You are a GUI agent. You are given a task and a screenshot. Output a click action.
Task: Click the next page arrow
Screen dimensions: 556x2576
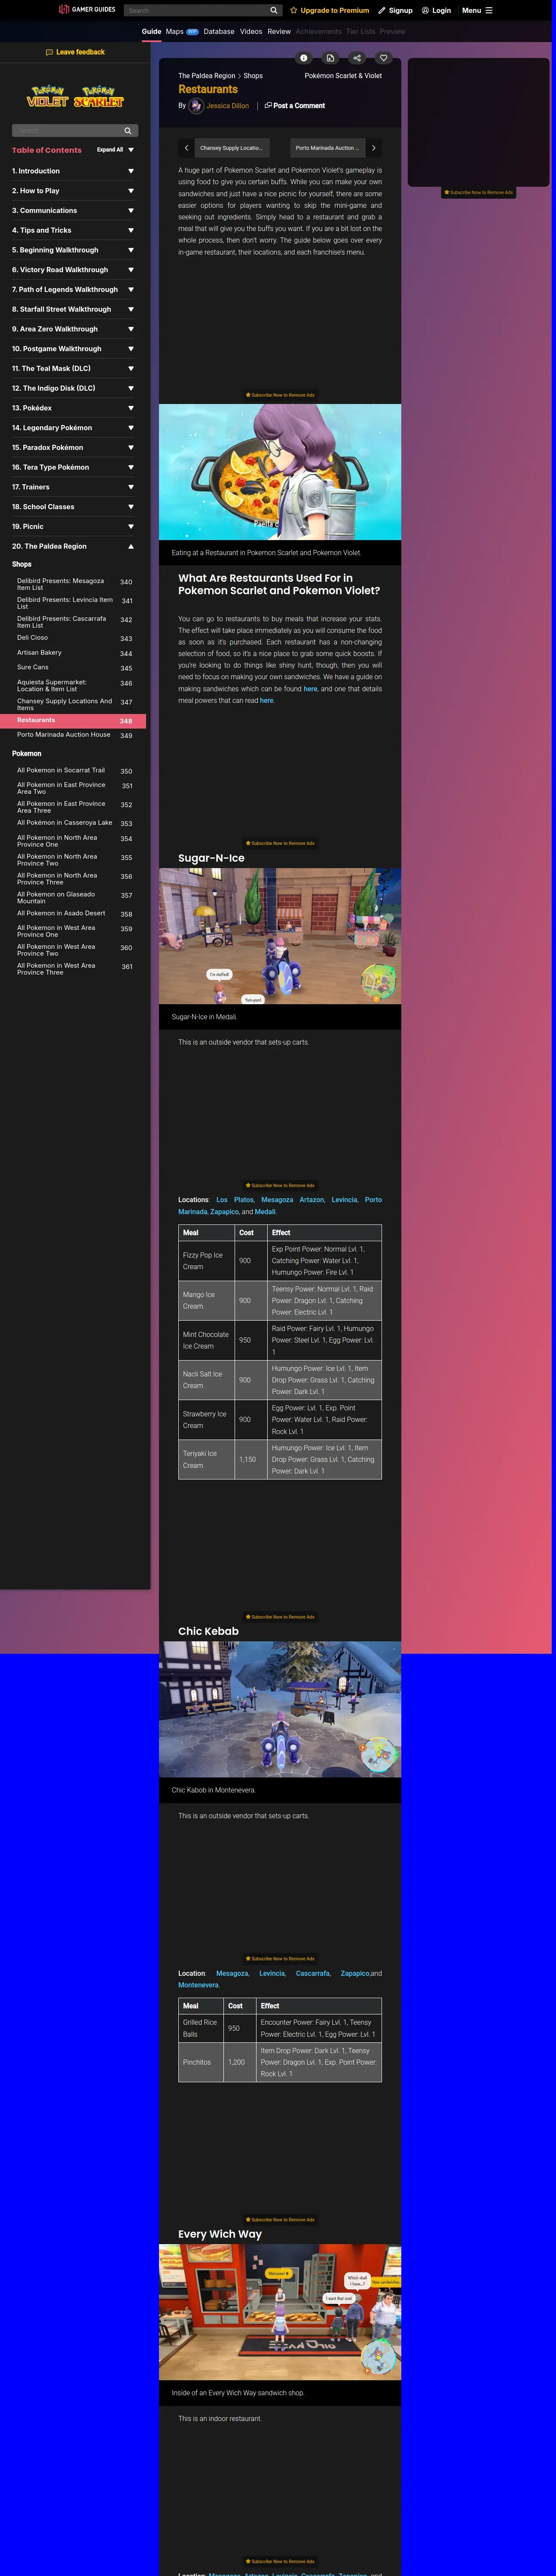(x=374, y=148)
